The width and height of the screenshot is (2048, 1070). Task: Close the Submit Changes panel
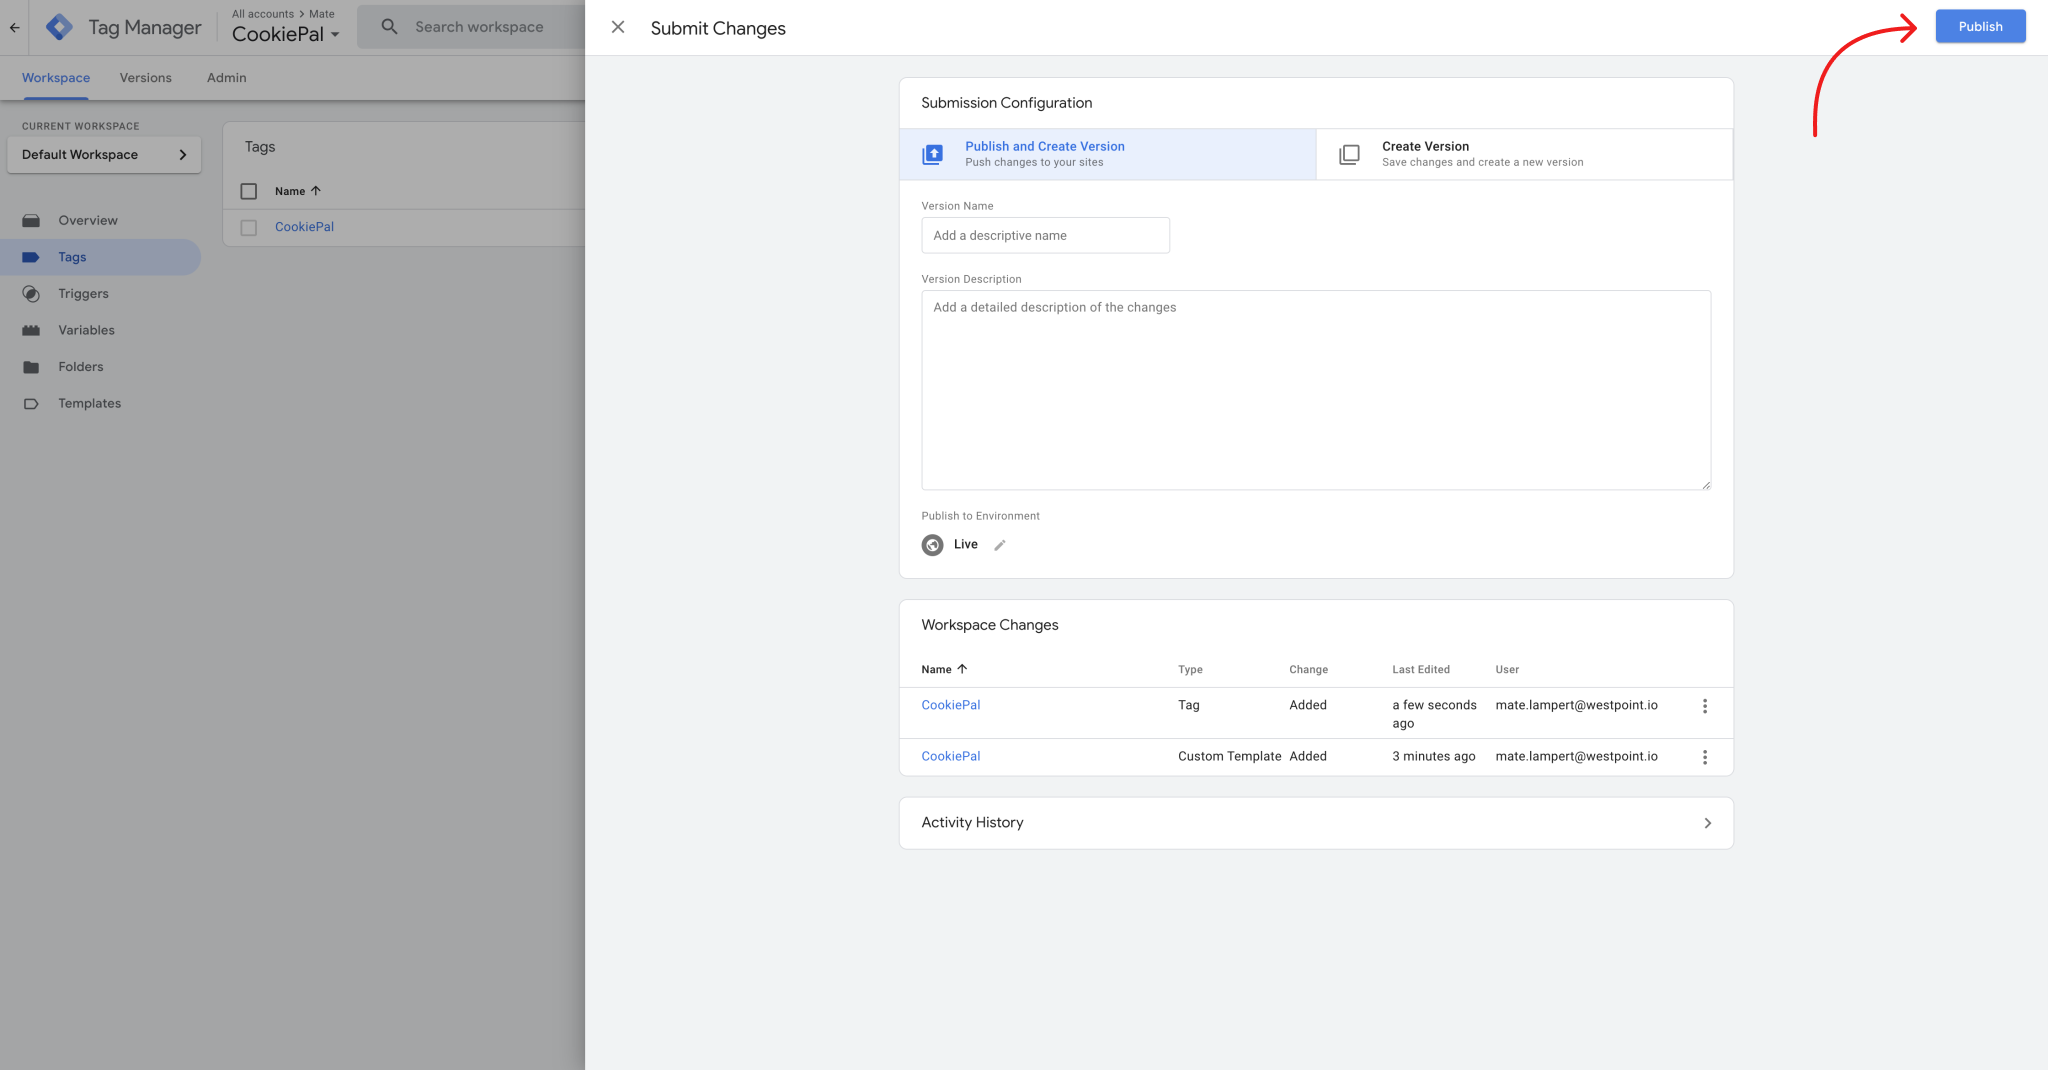pos(618,27)
